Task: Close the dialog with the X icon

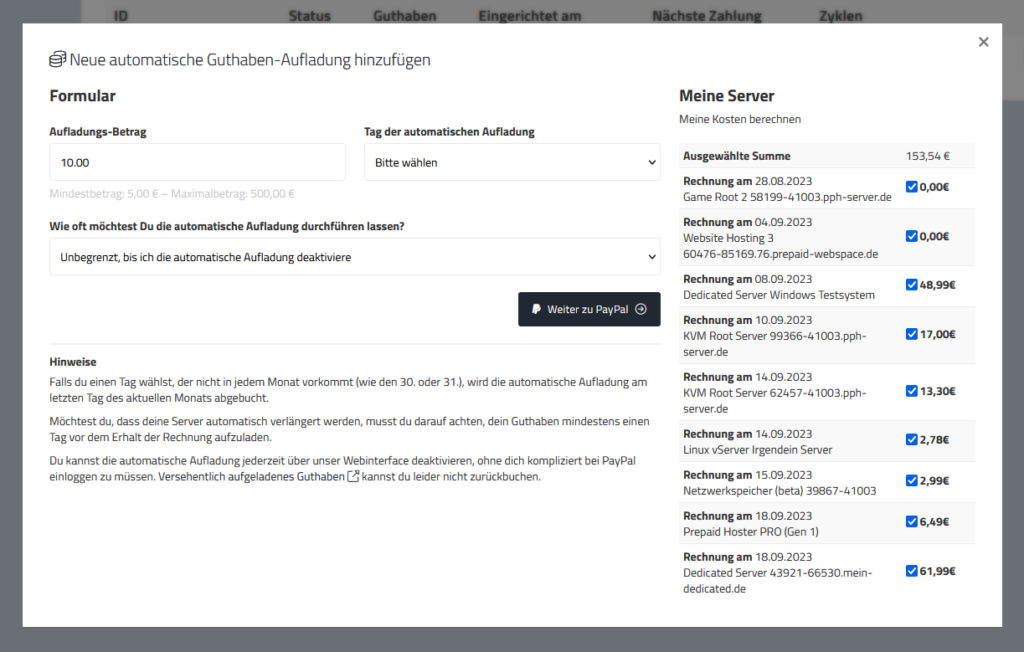Action: click(984, 42)
